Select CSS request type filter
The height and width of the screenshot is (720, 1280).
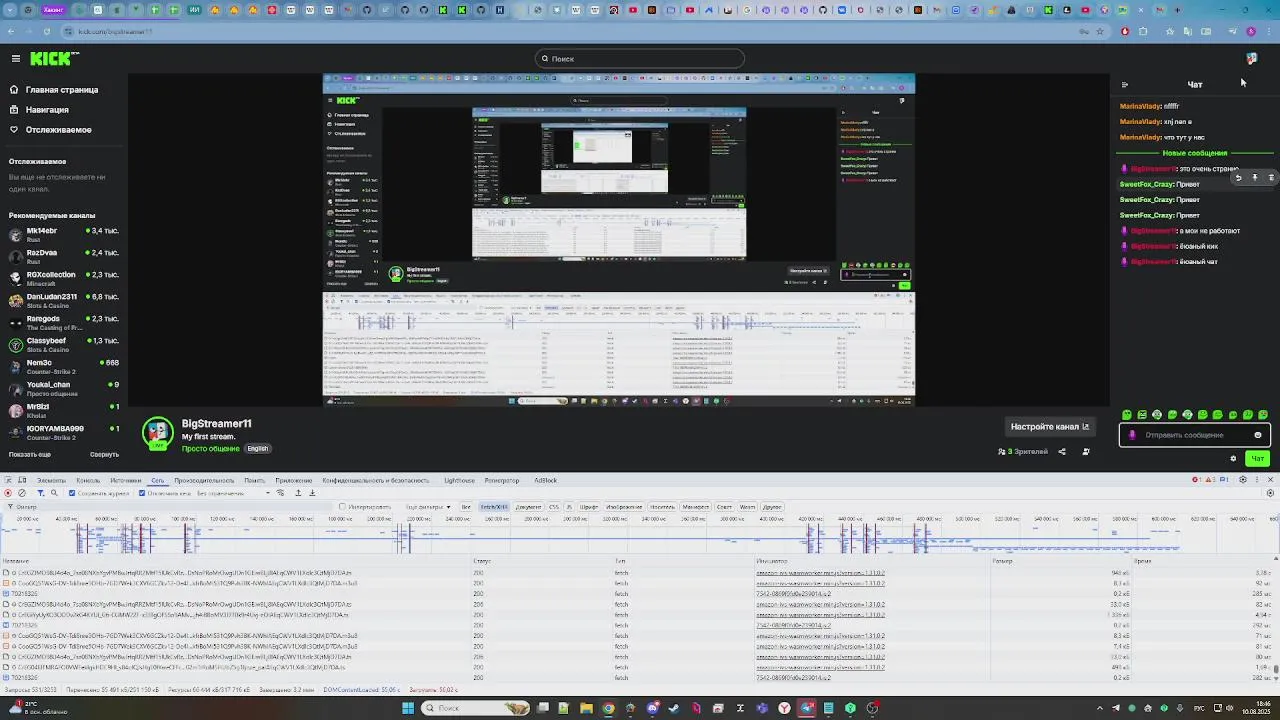(554, 507)
